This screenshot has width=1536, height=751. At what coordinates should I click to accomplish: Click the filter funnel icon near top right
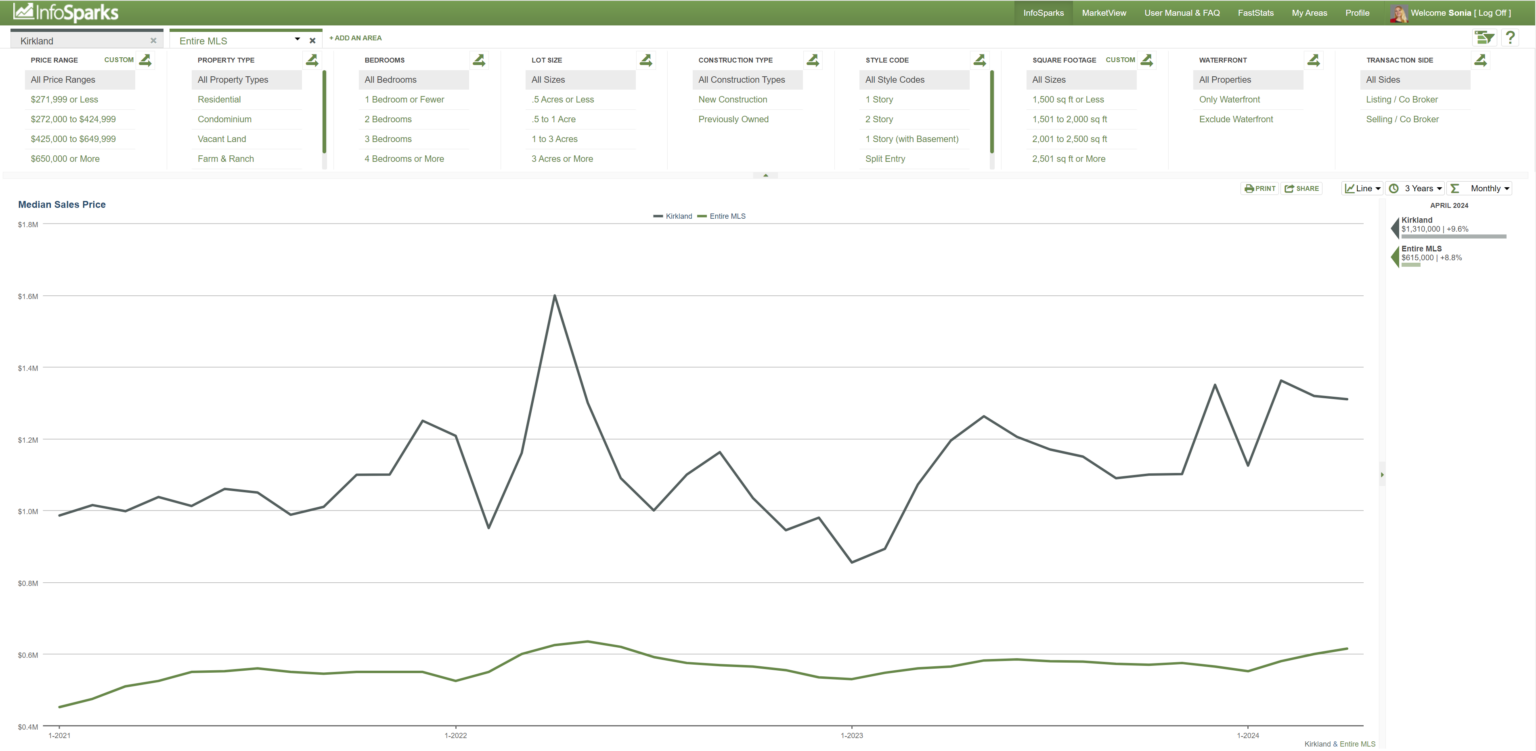click(x=1484, y=35)
